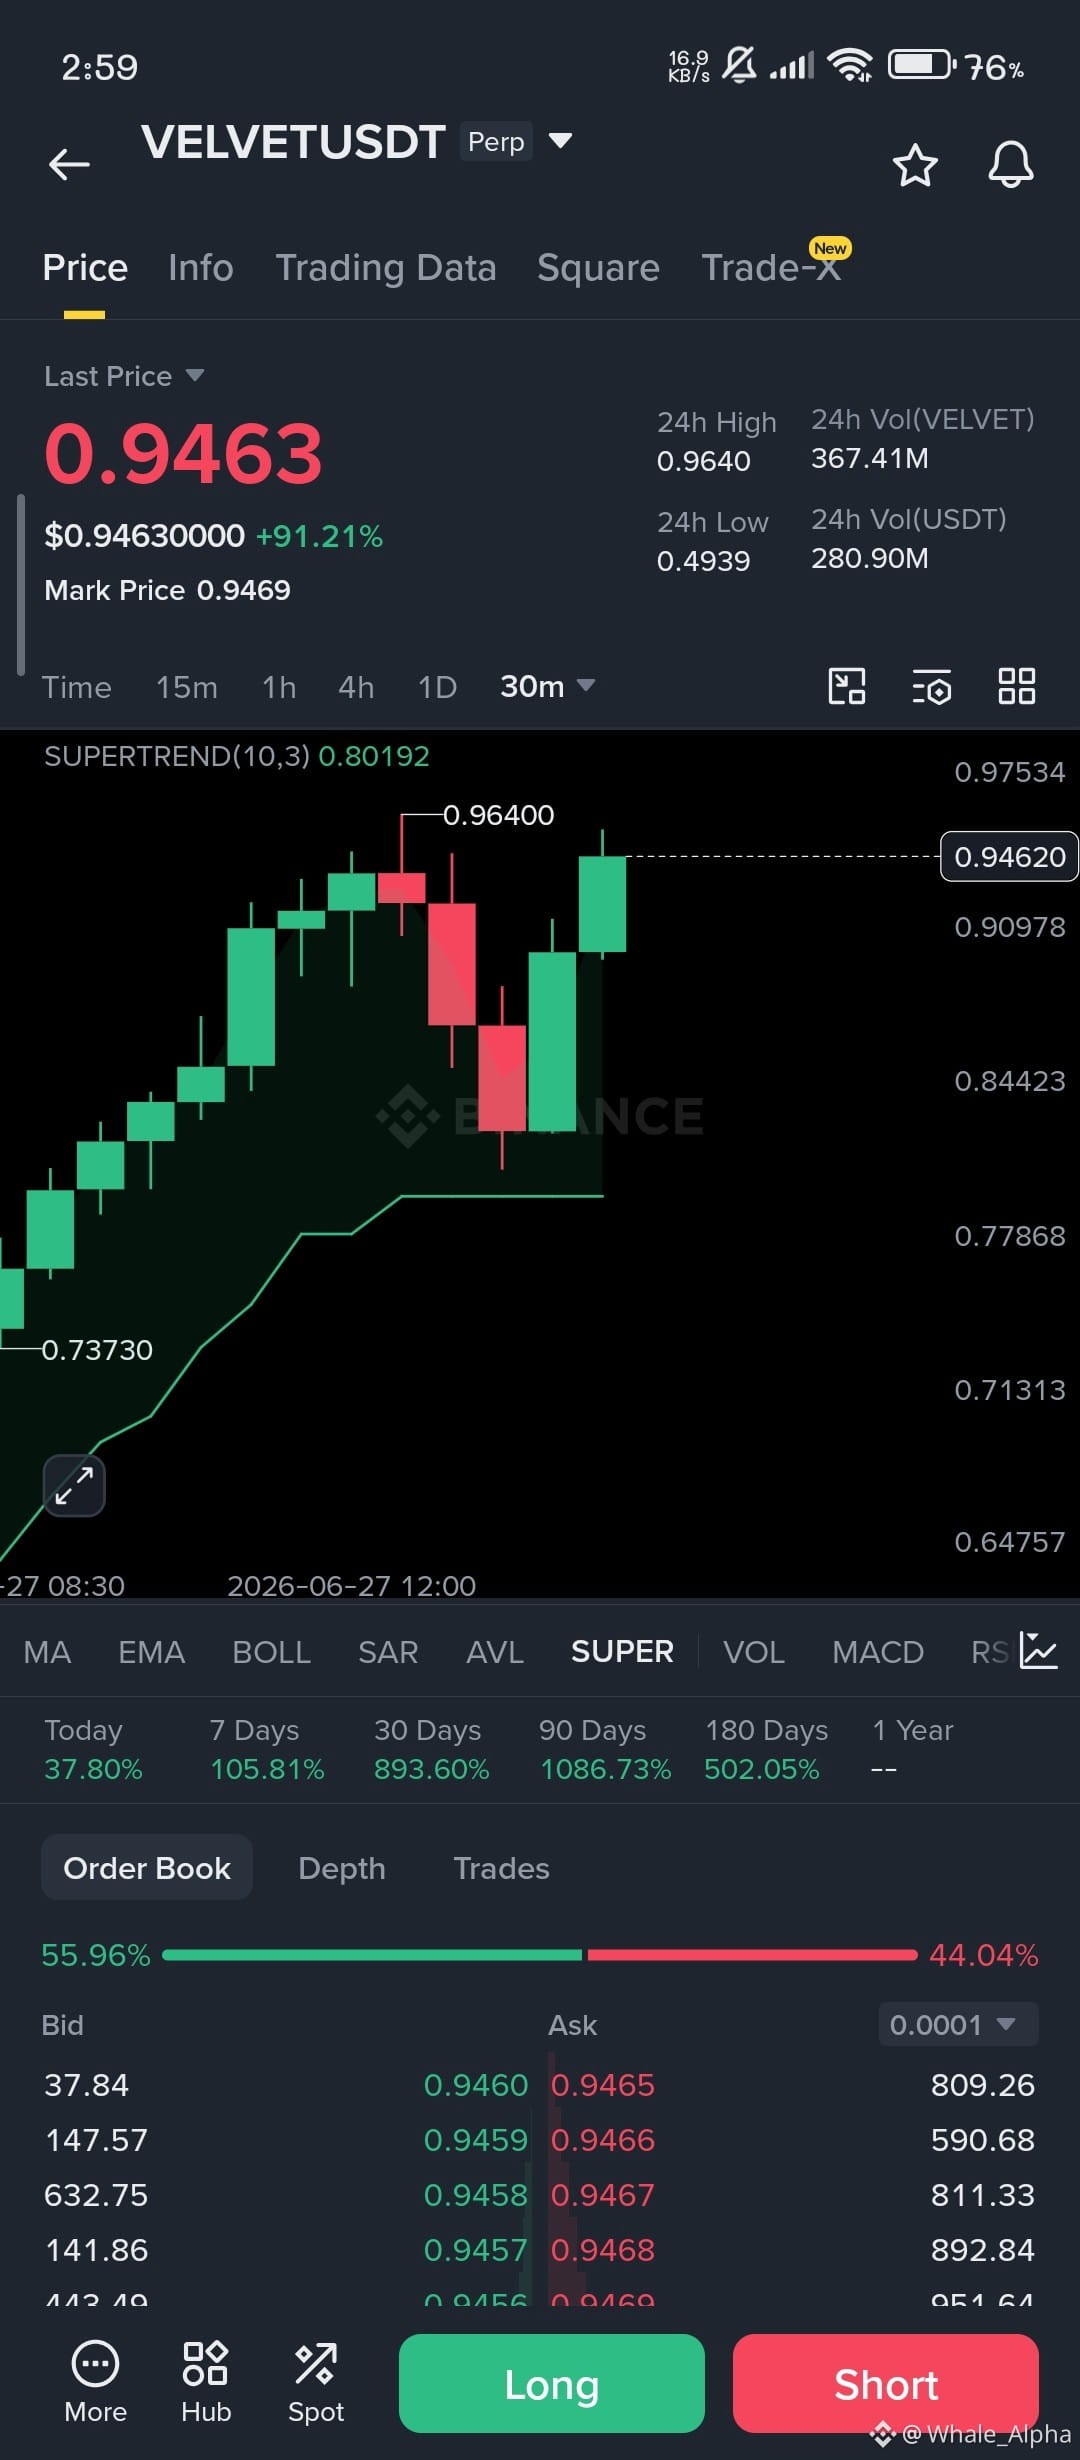Add VELVETUSDT to favorites with star
This screenshot has height=2460, width=1080.
pos(915,165)
